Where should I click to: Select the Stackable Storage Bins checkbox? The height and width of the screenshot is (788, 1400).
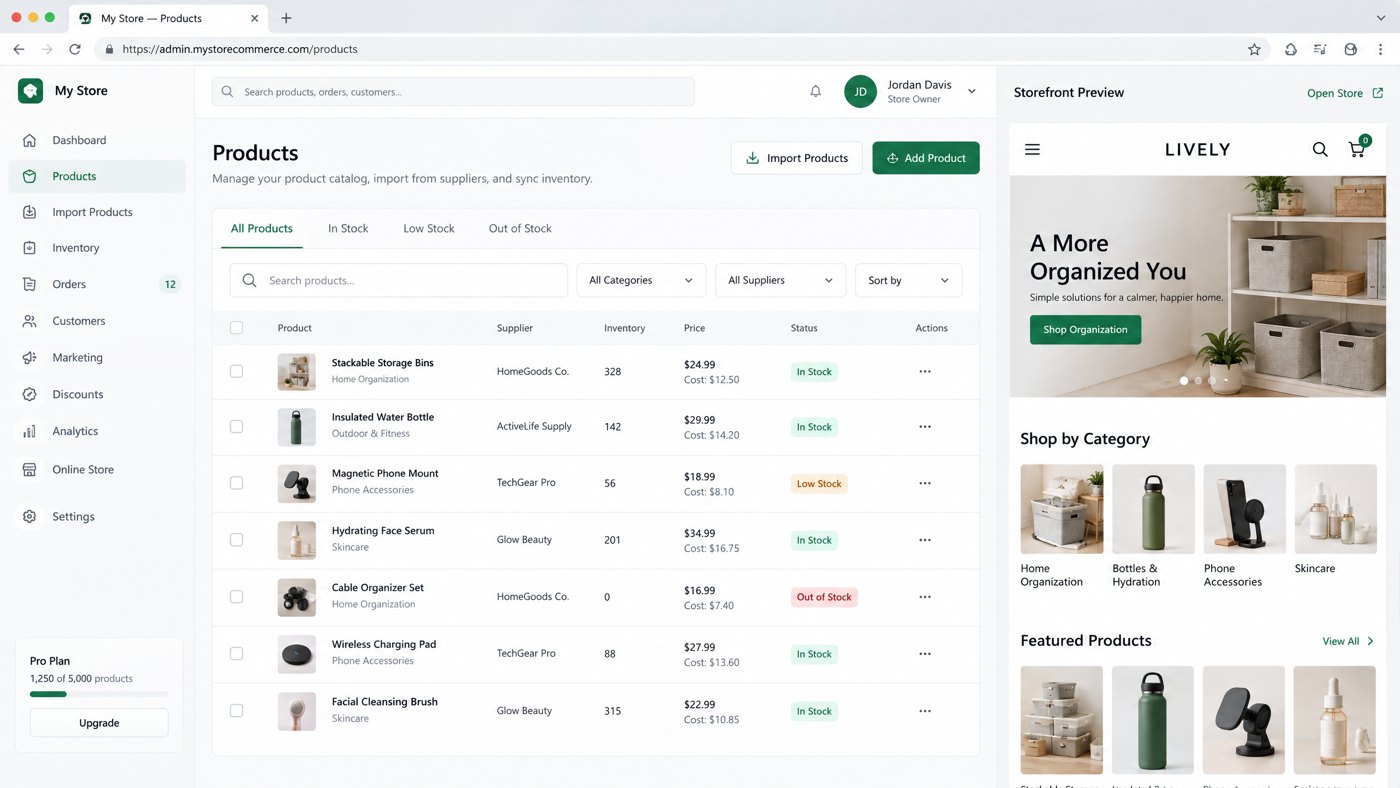[x=236, y=371]
